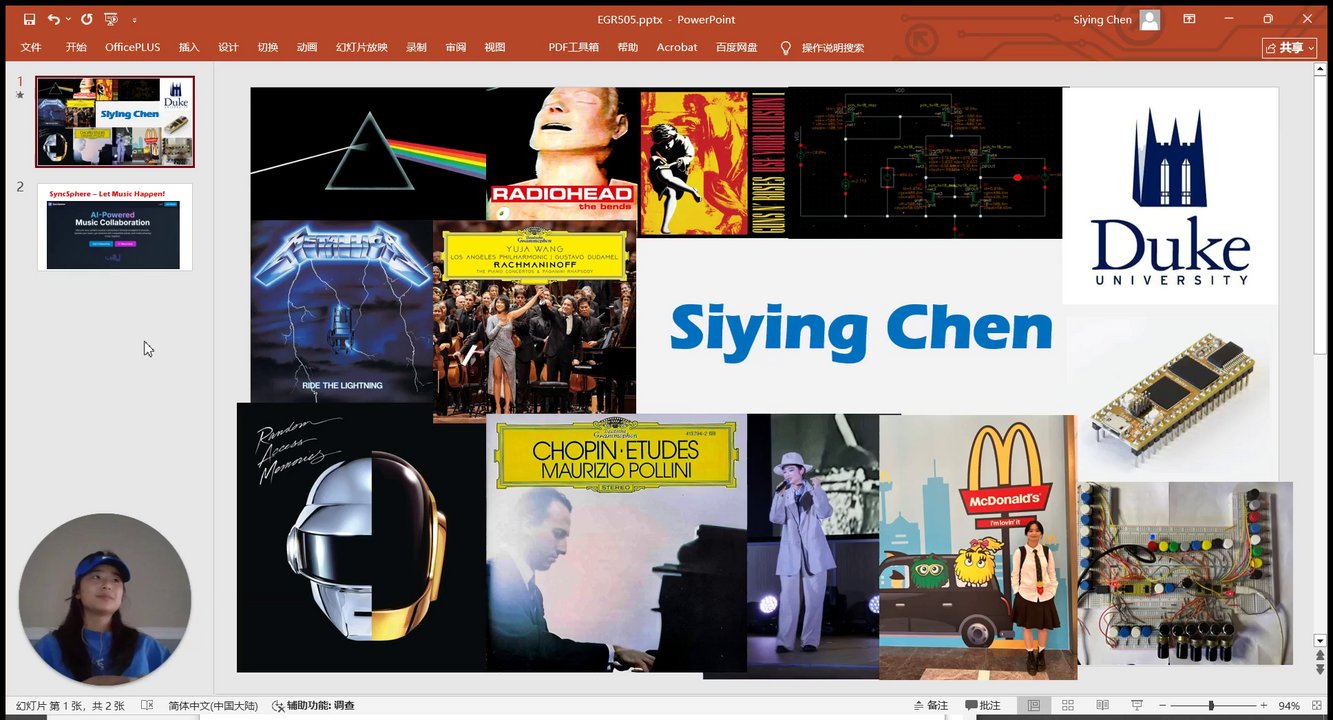
Task: Switch to the 插入 tab
Action: [189, 47]
